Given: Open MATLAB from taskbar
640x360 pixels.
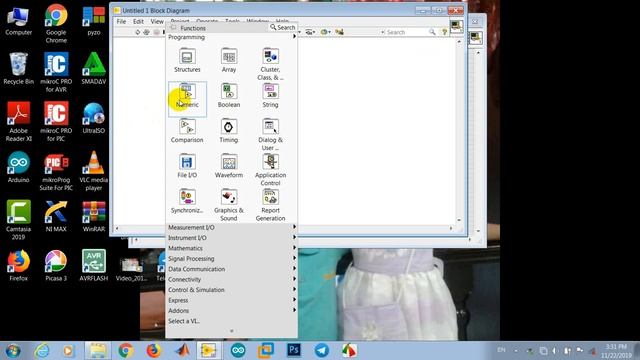Looking at the screenshot, I should (x=183, y=351).
